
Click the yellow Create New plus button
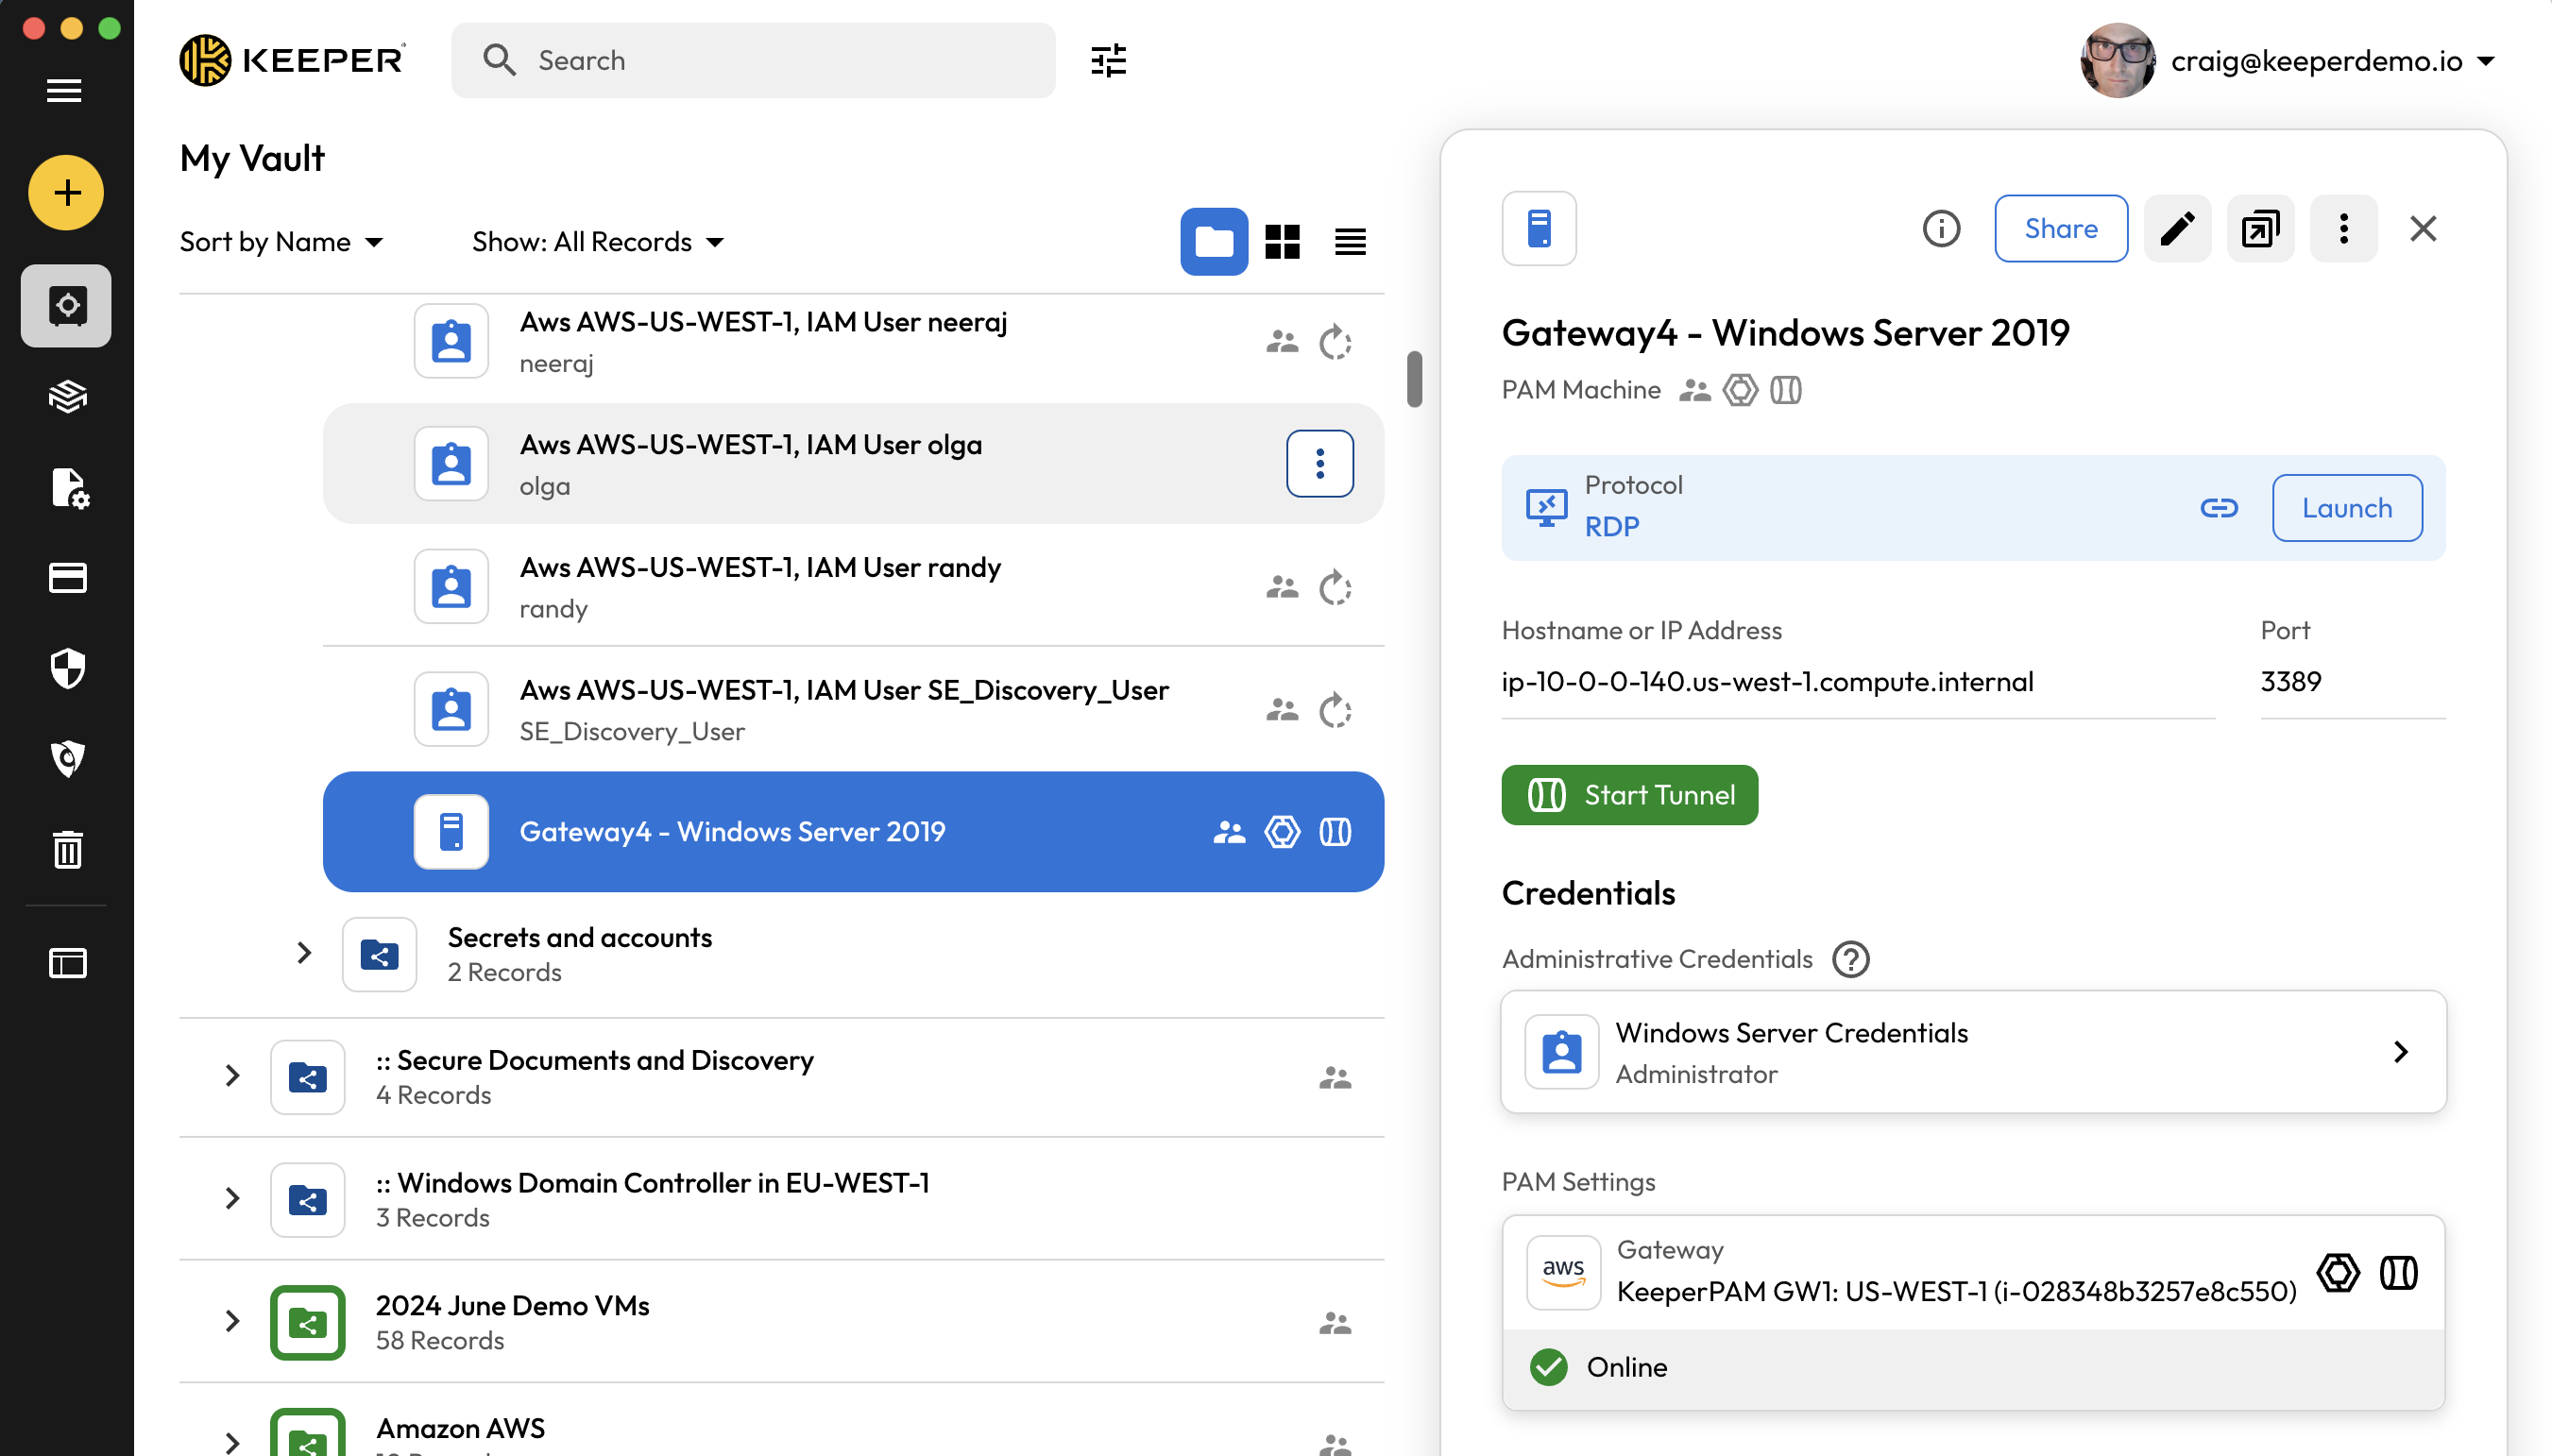coord(66,192)
